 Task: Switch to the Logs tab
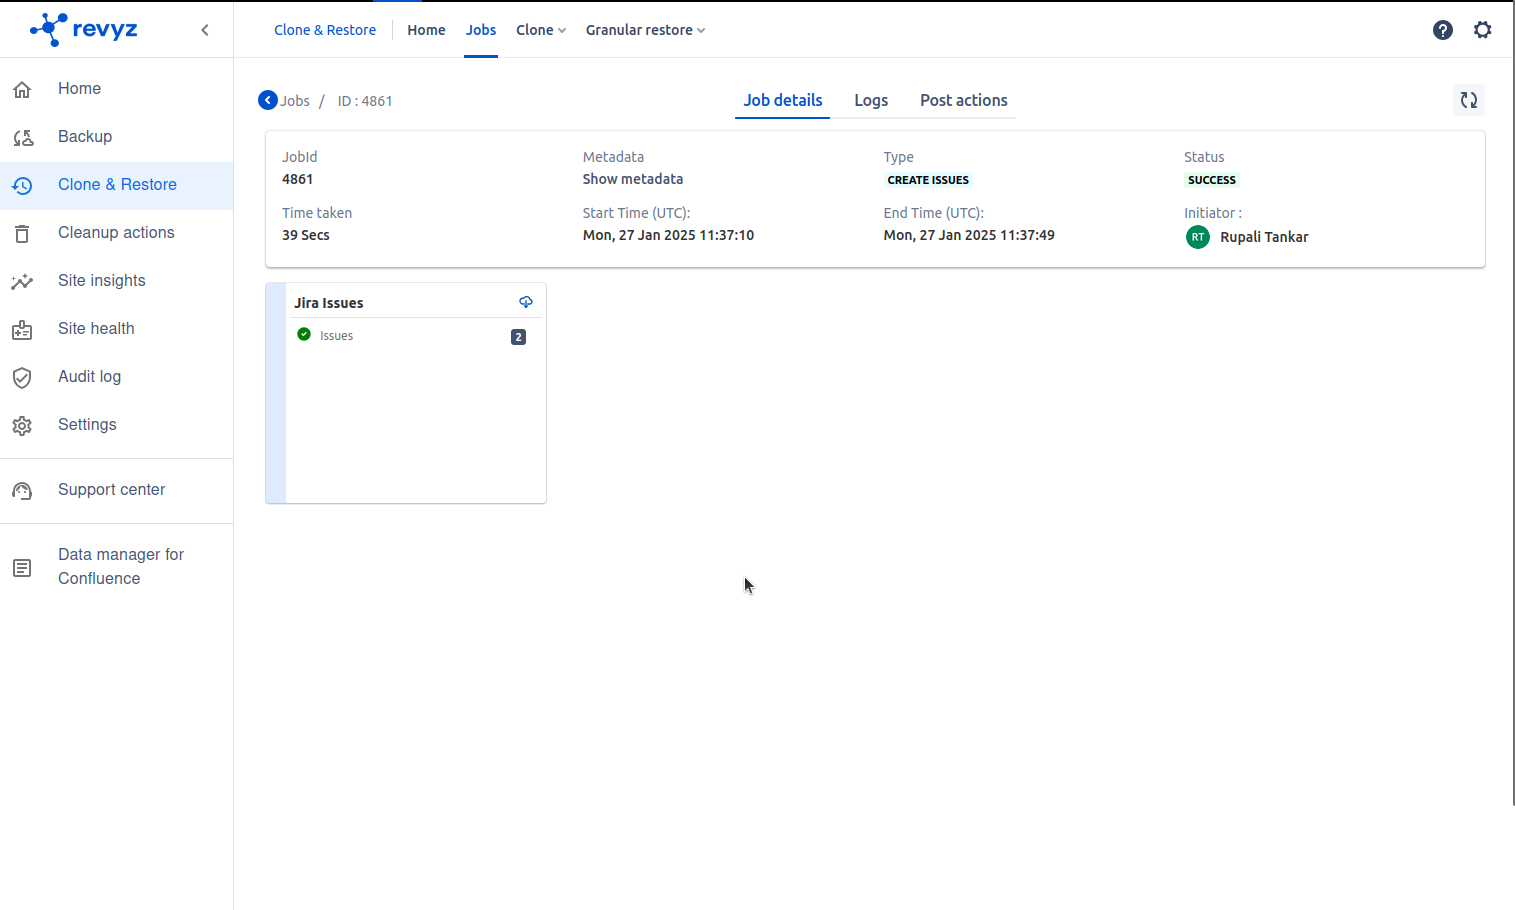pyautogui.click(x=870, y=100)
